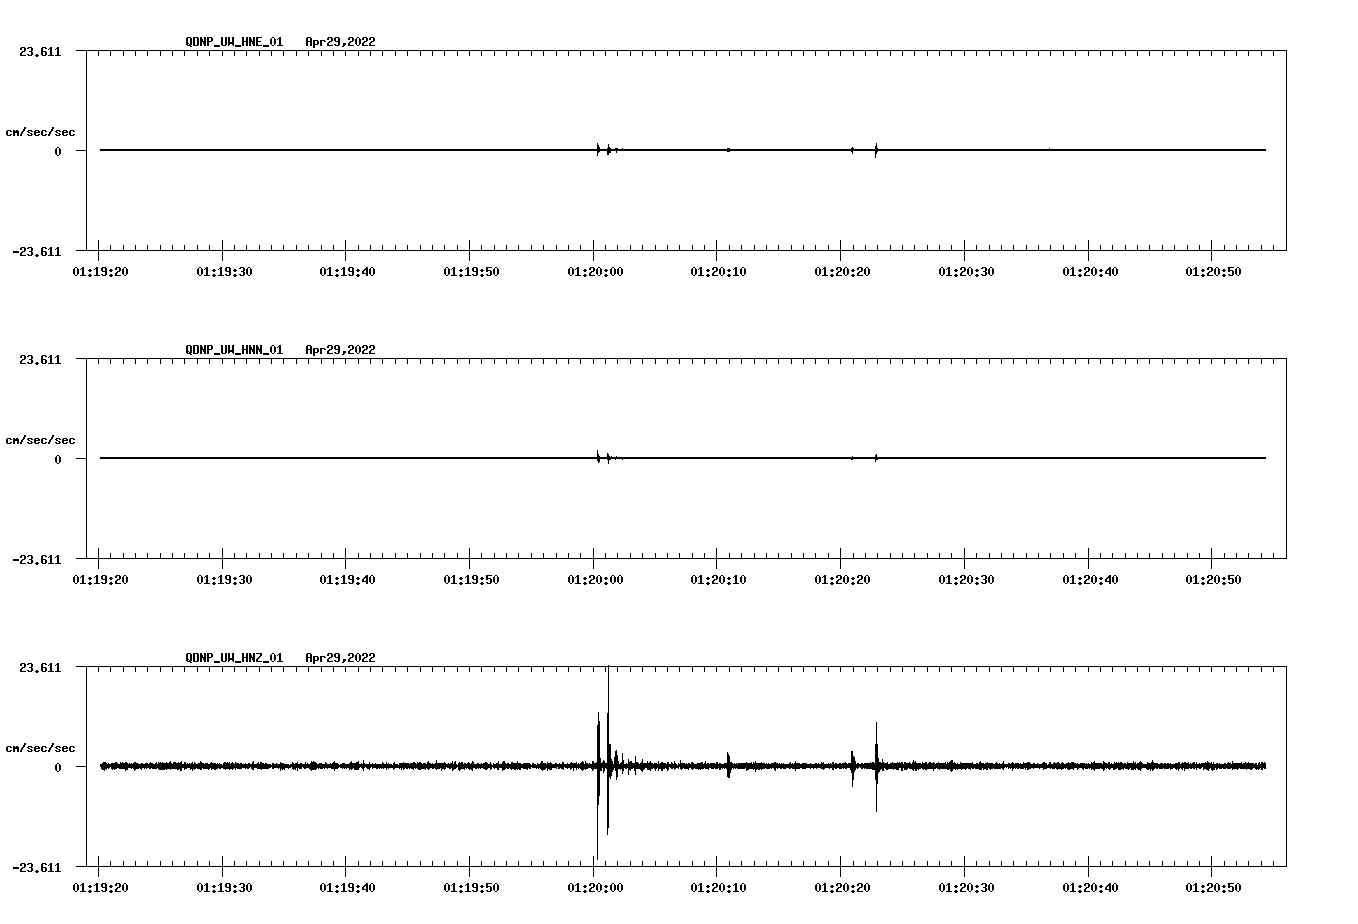Click the 23.611 upper limit on HNE plot
Screen dimensions: 1358x924
tap(40, 51)
